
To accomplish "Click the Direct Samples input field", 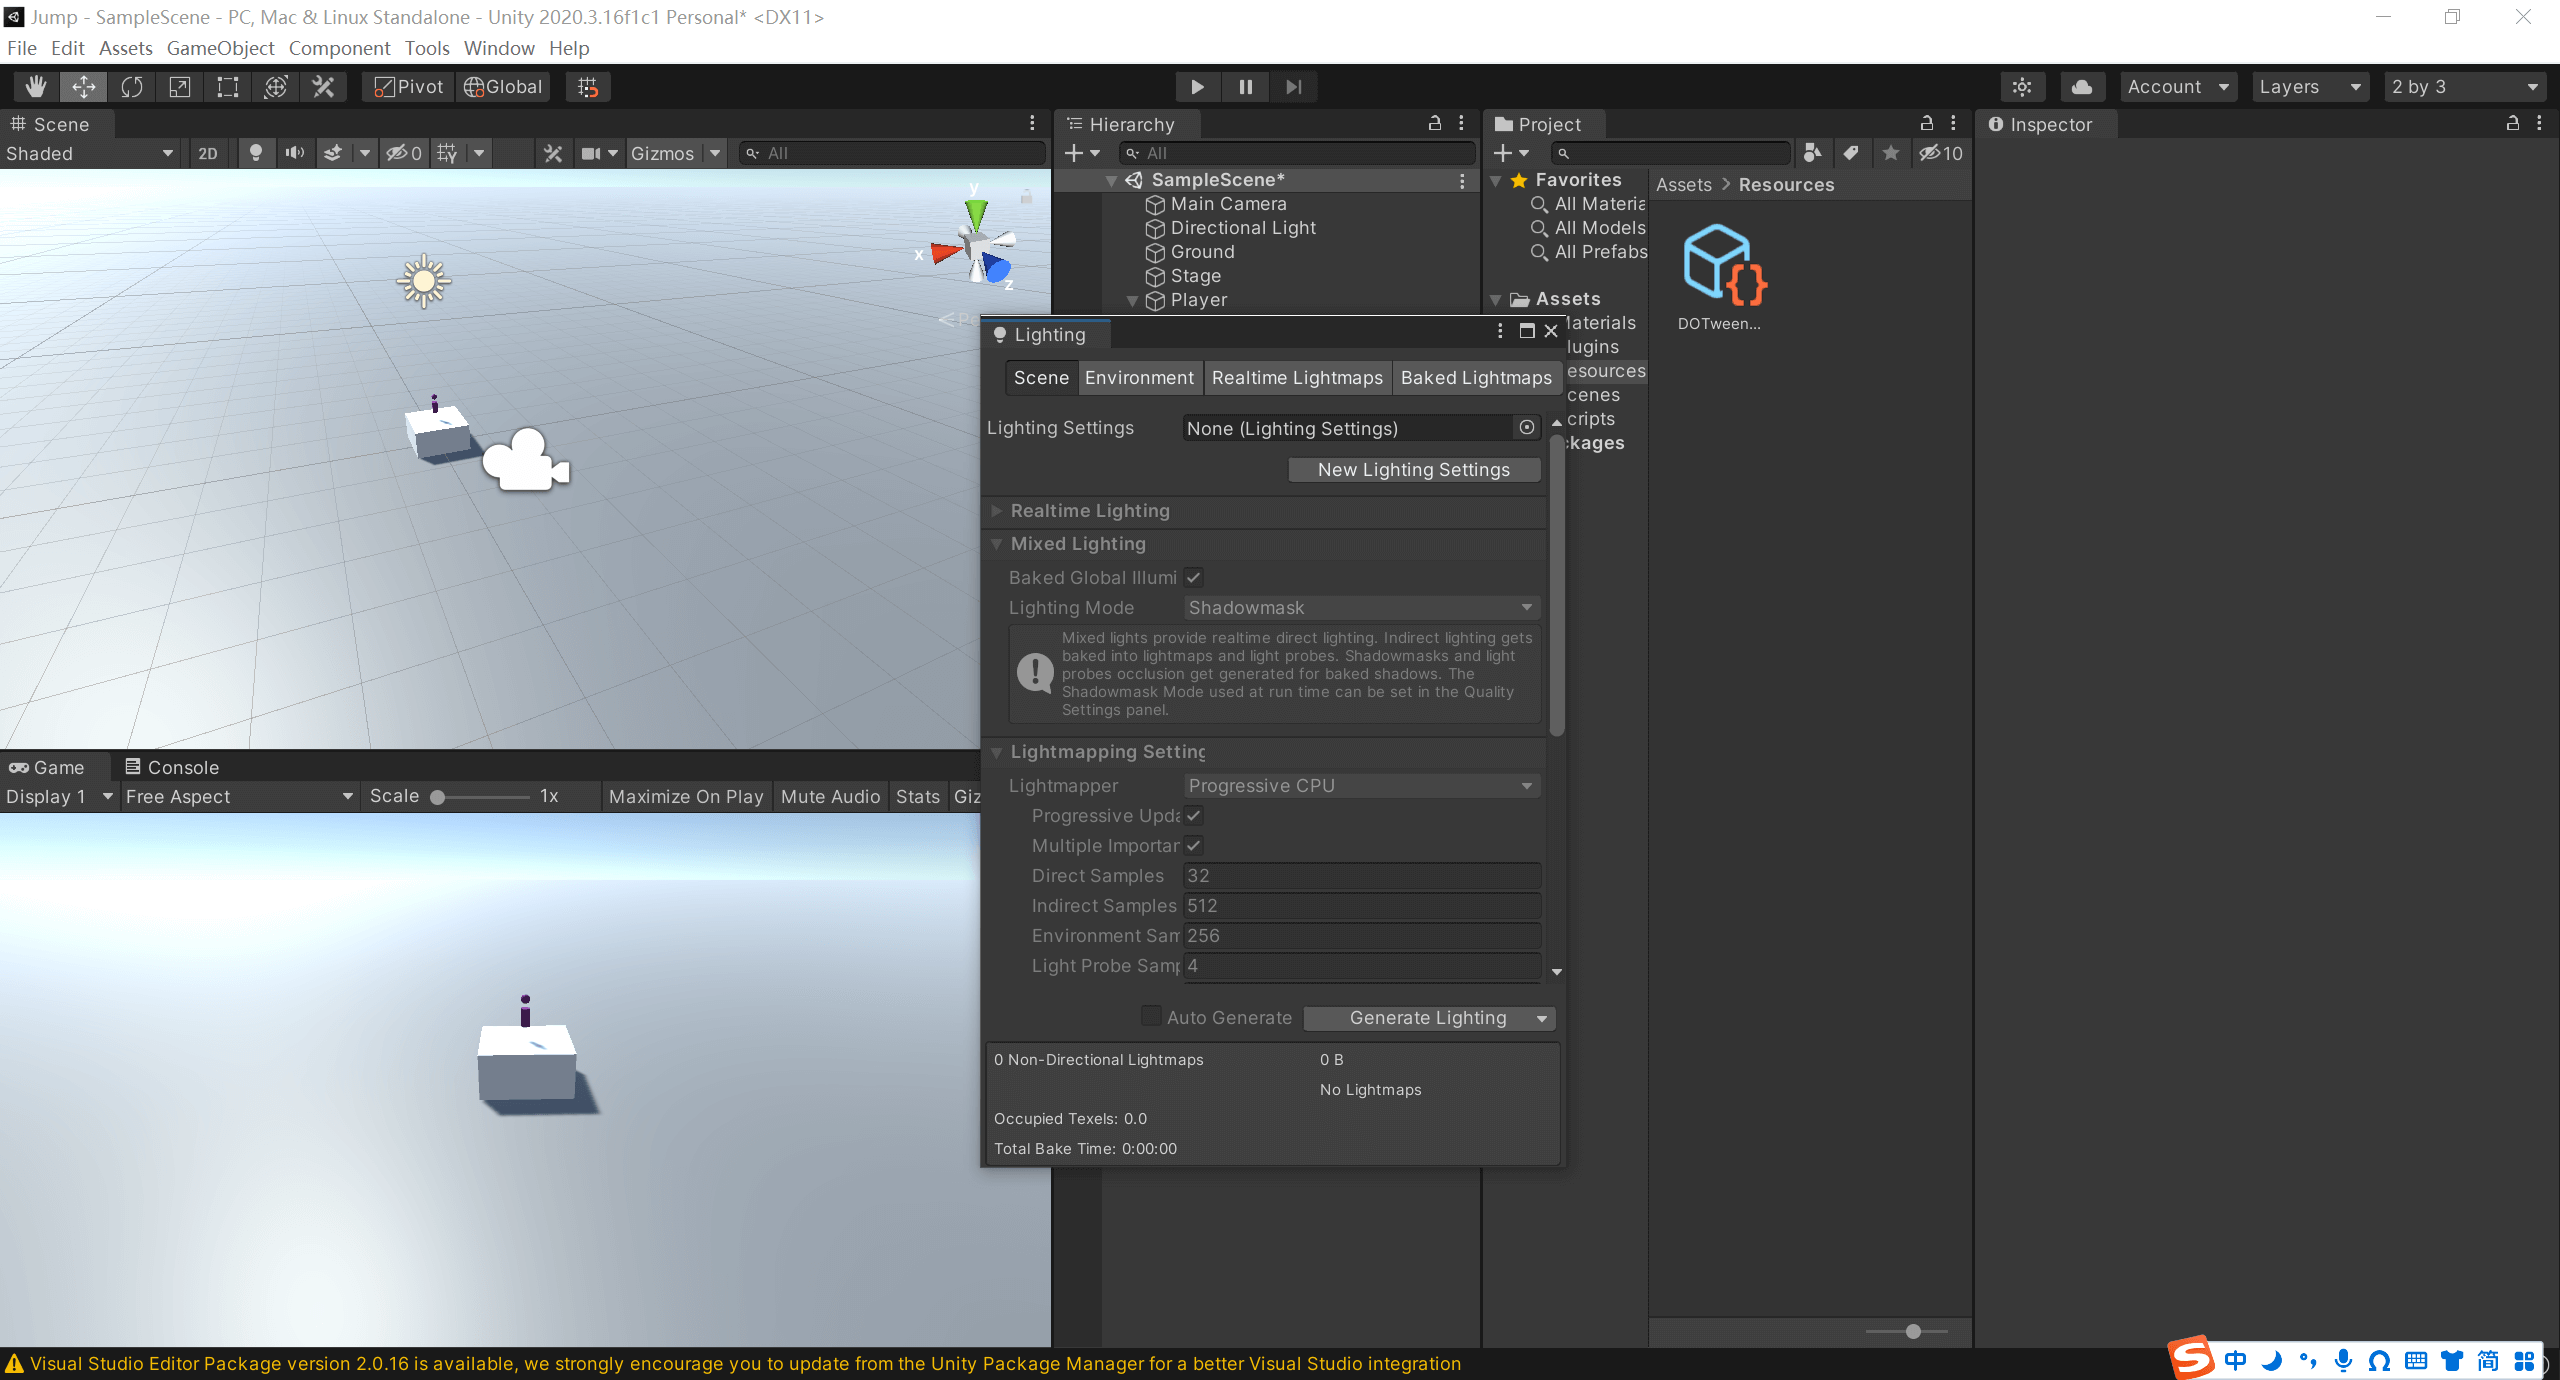I will [x=1360, y=876].
